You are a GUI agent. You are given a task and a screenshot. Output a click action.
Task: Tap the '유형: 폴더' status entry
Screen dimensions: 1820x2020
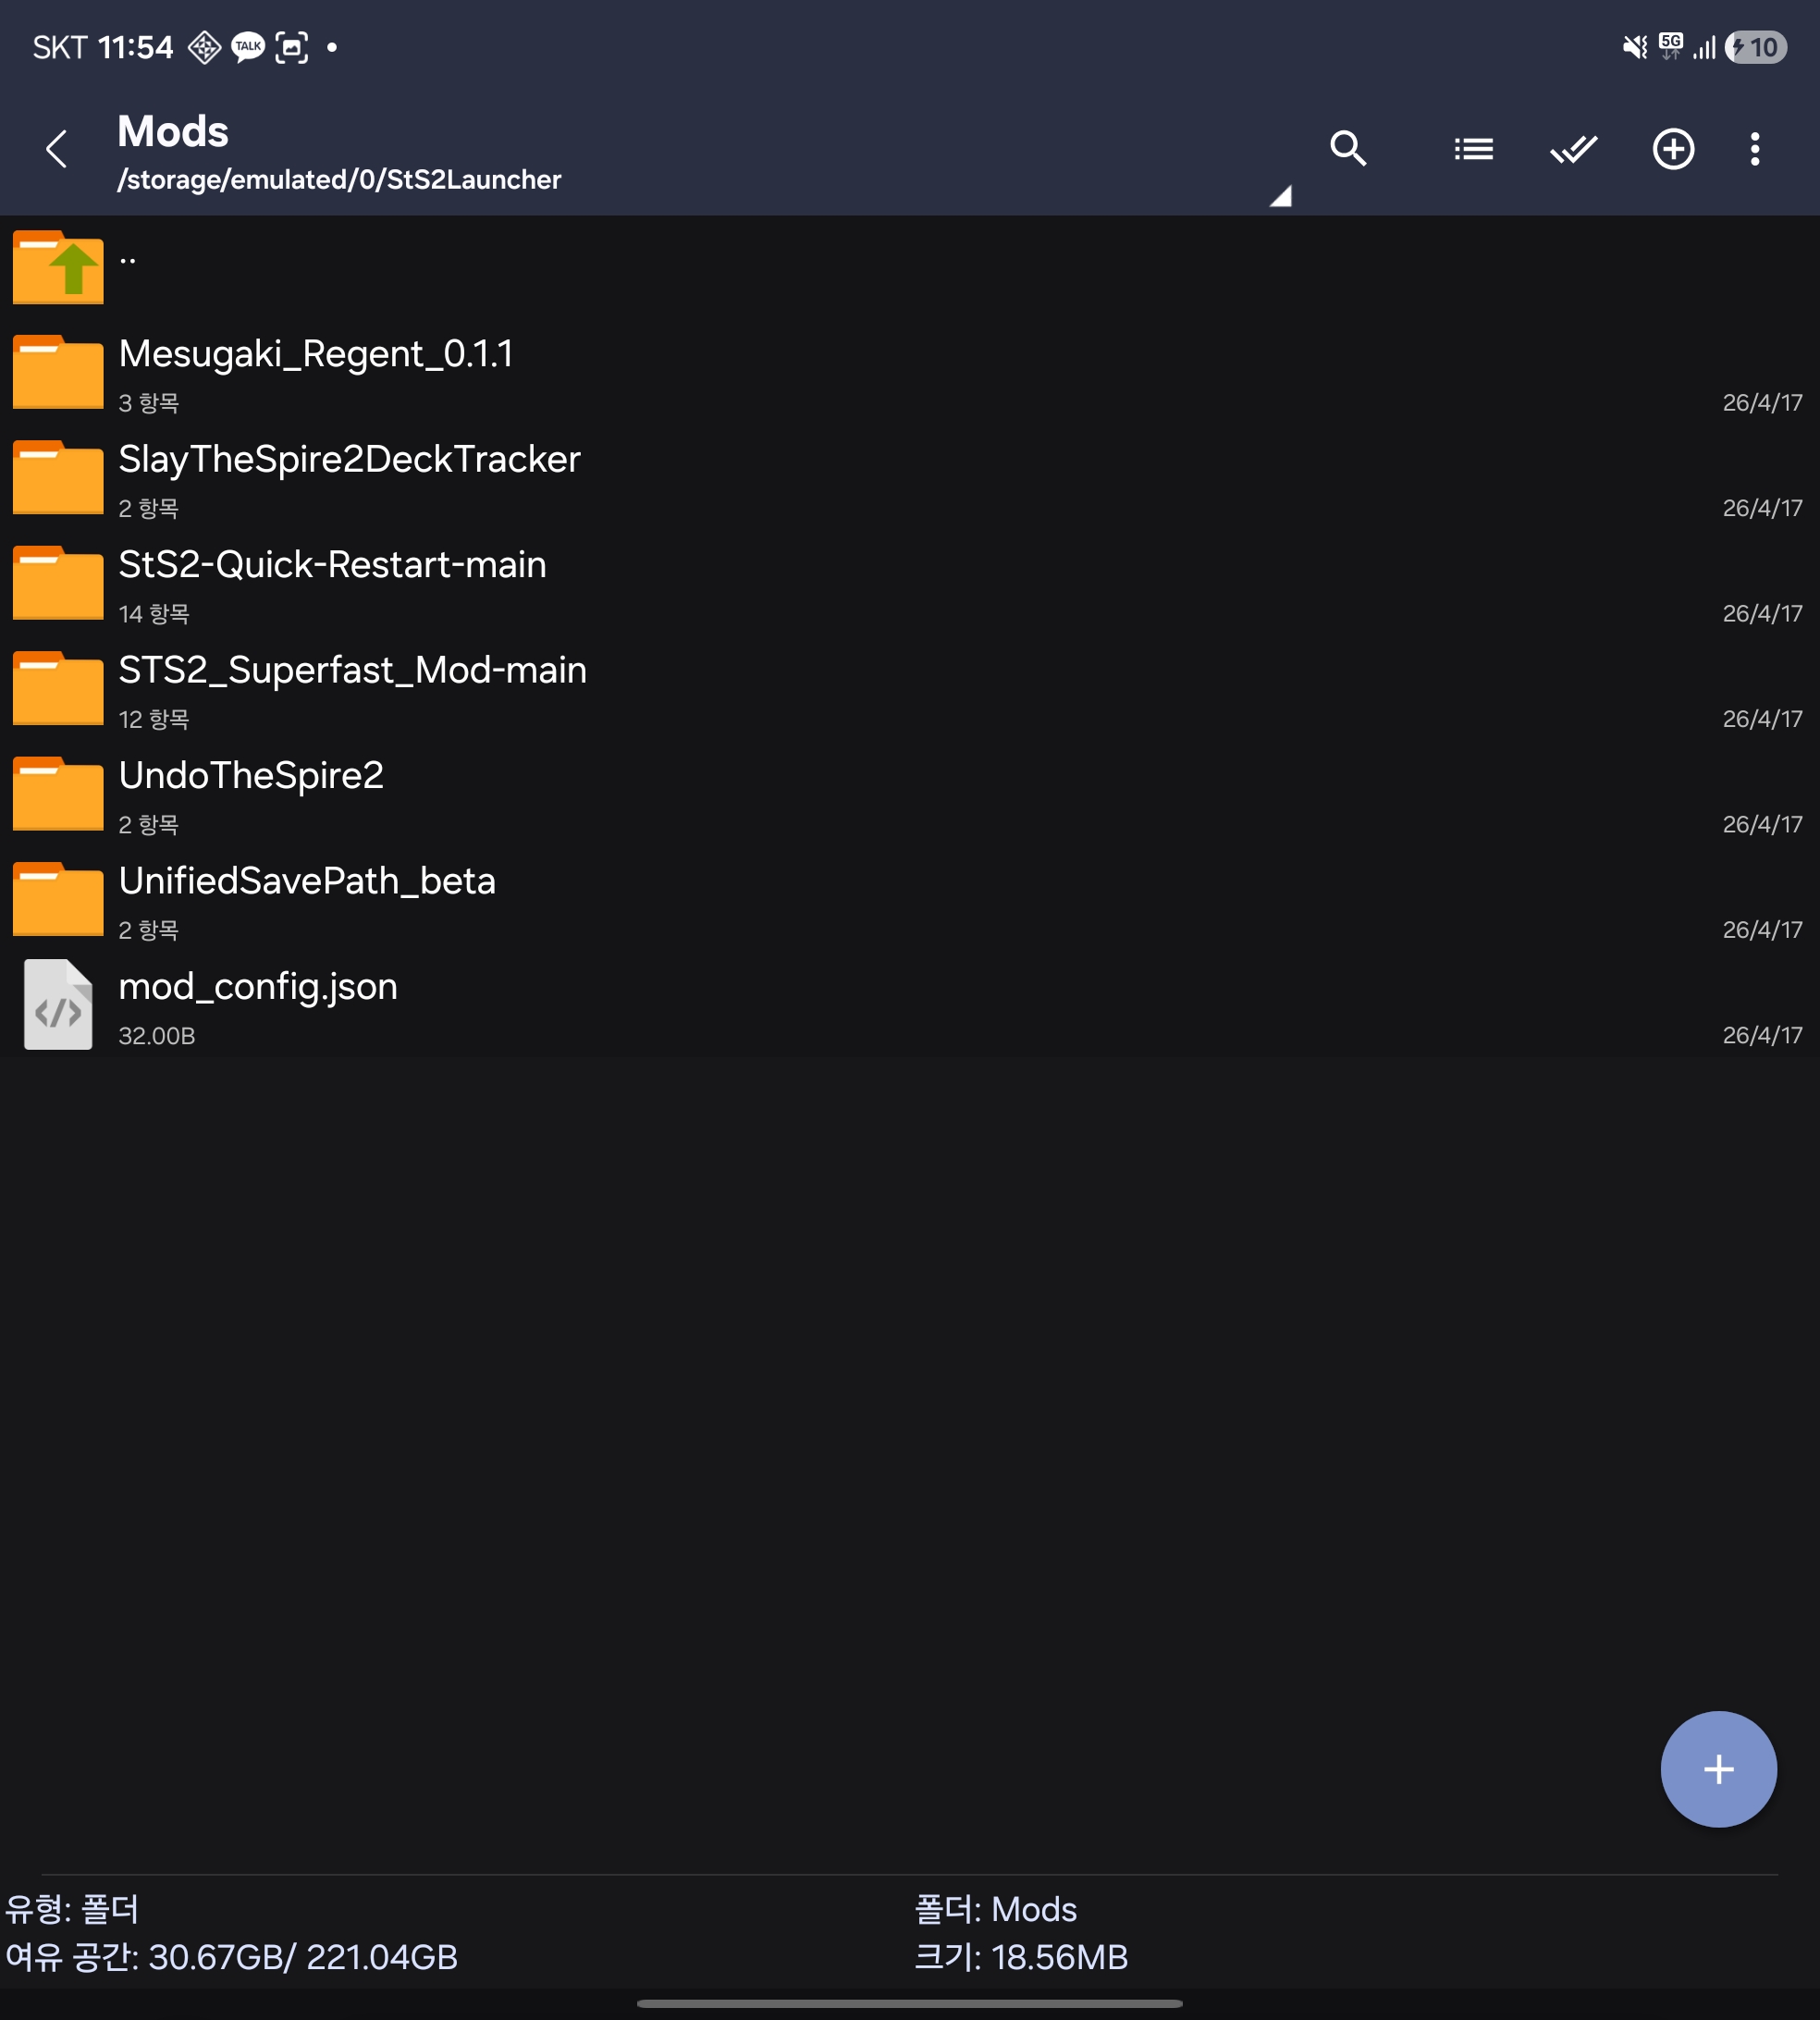72,1909
